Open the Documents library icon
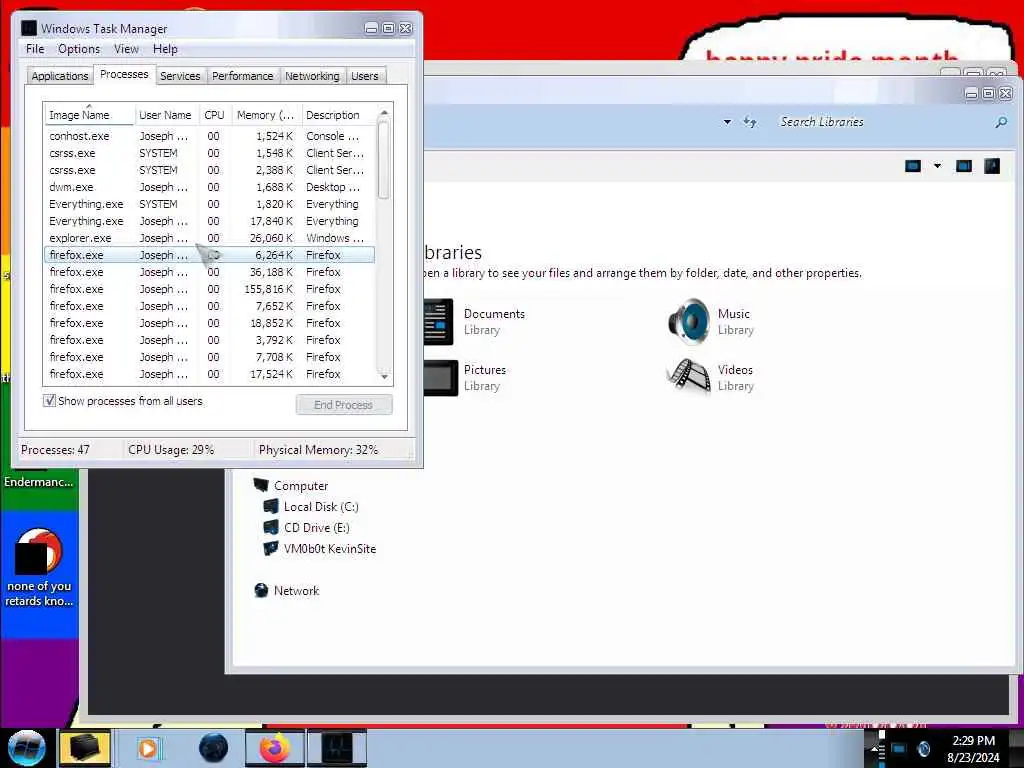 click(x=438, y=321)
